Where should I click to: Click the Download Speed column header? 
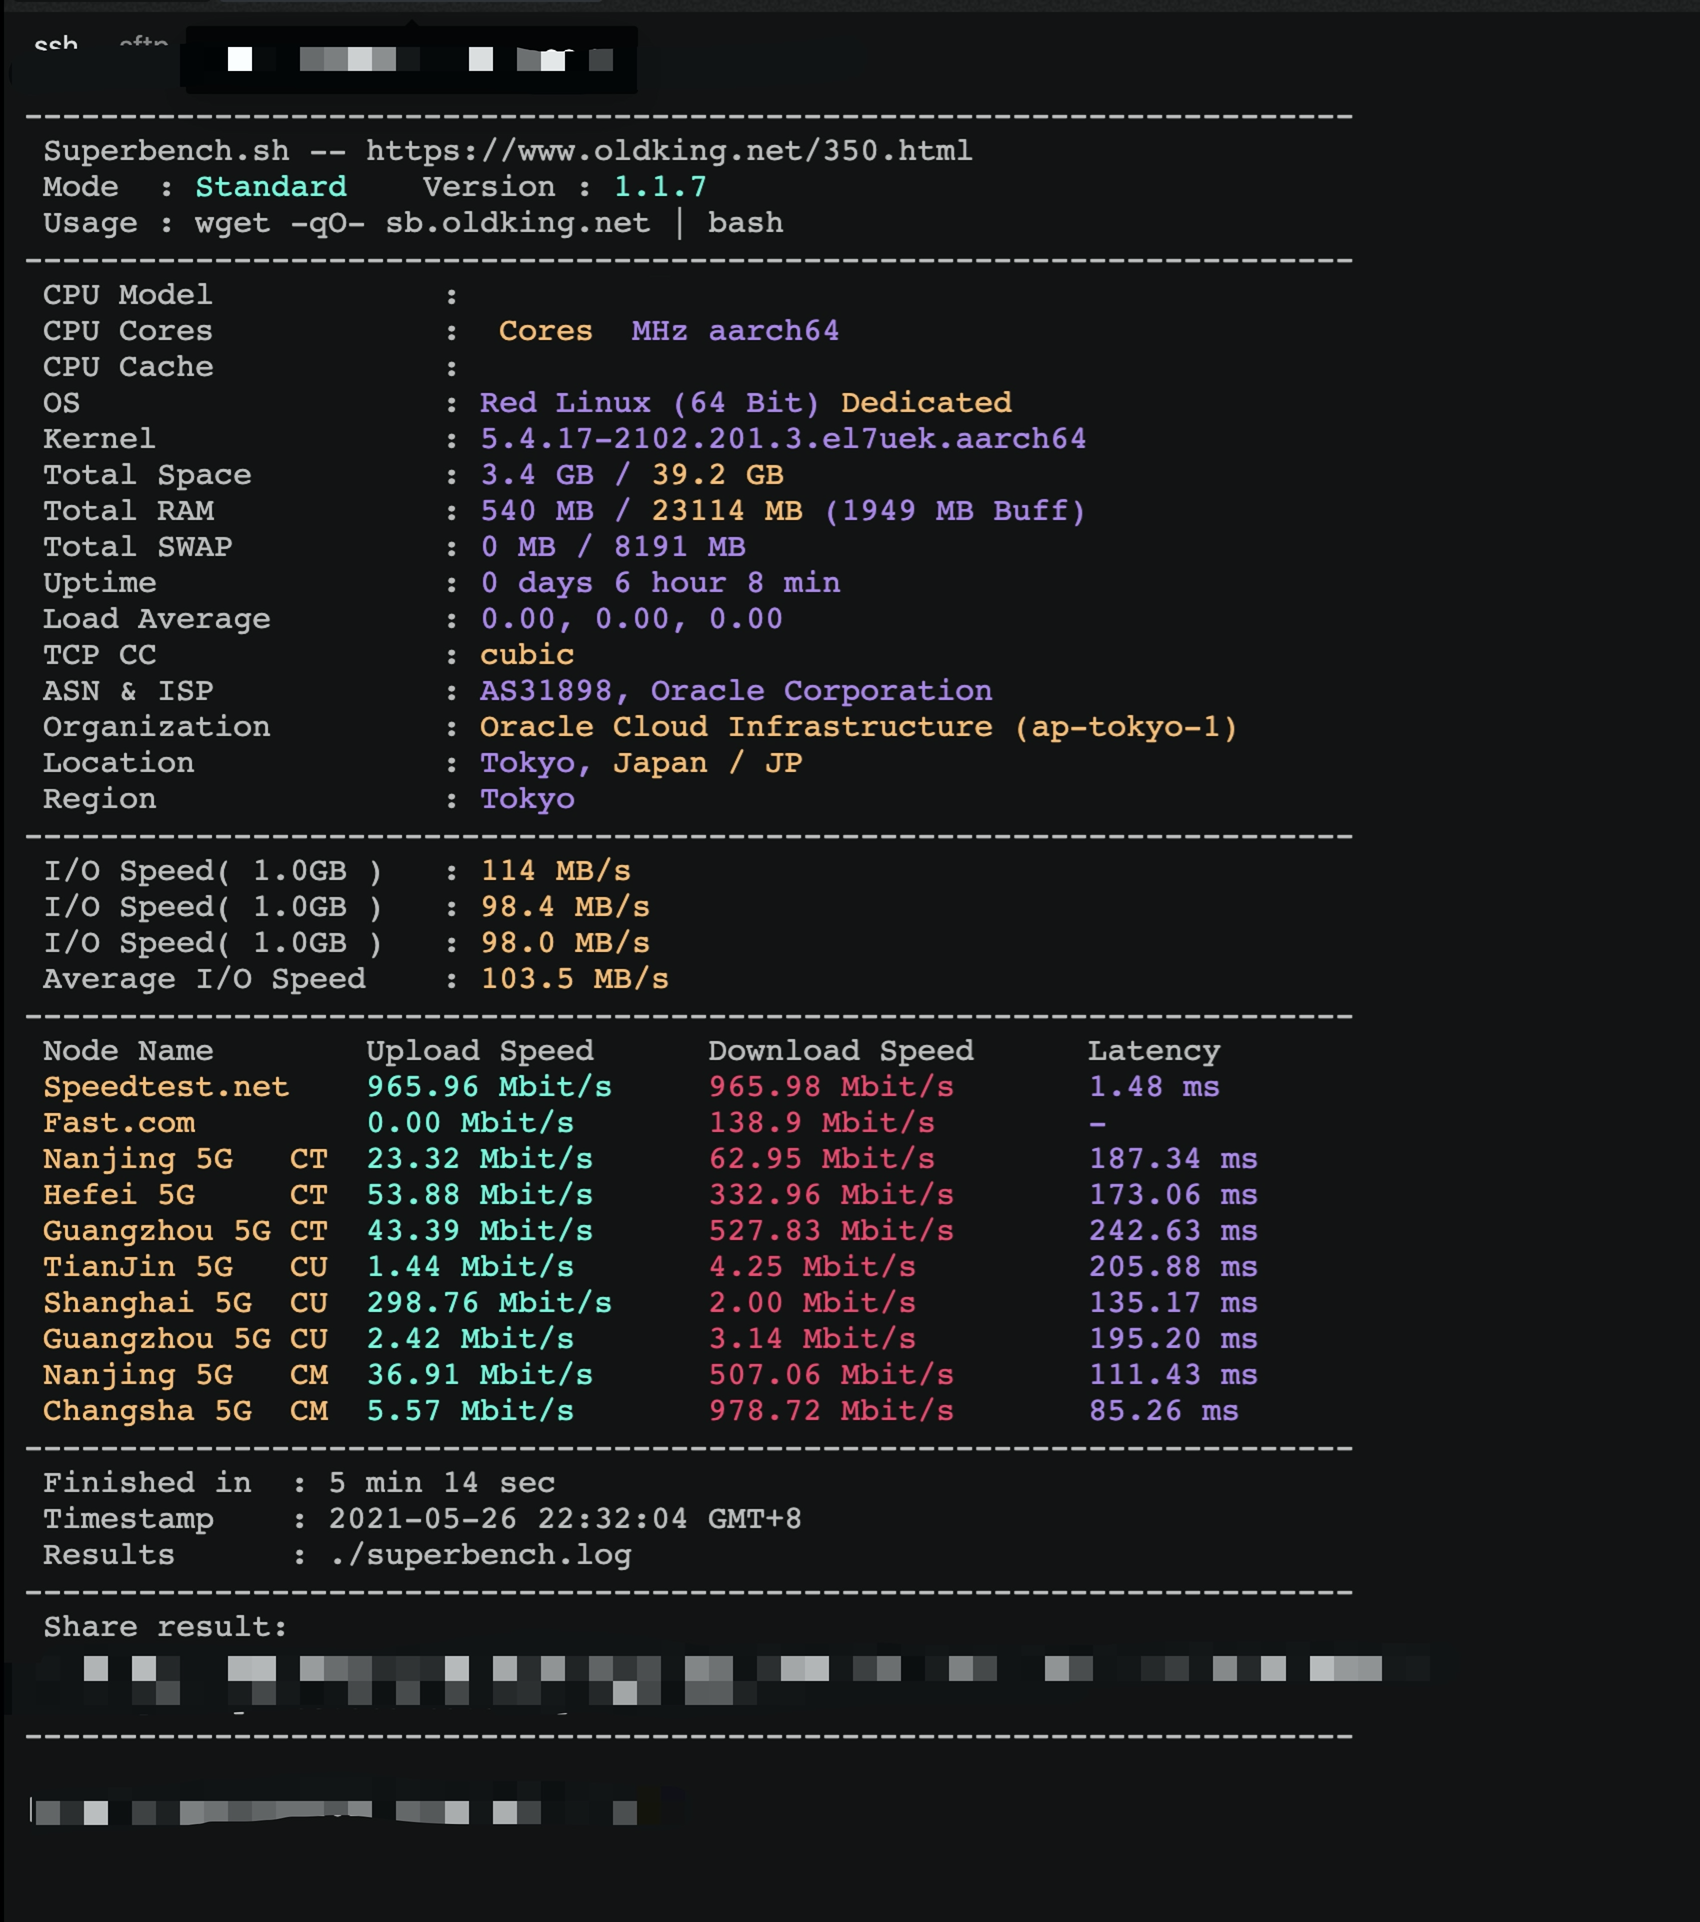[841, 1051]
